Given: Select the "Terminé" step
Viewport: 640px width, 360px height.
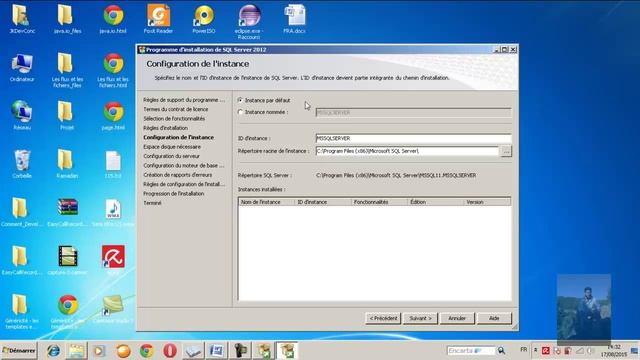Looking at the screenshot, I should click(152, 203).
